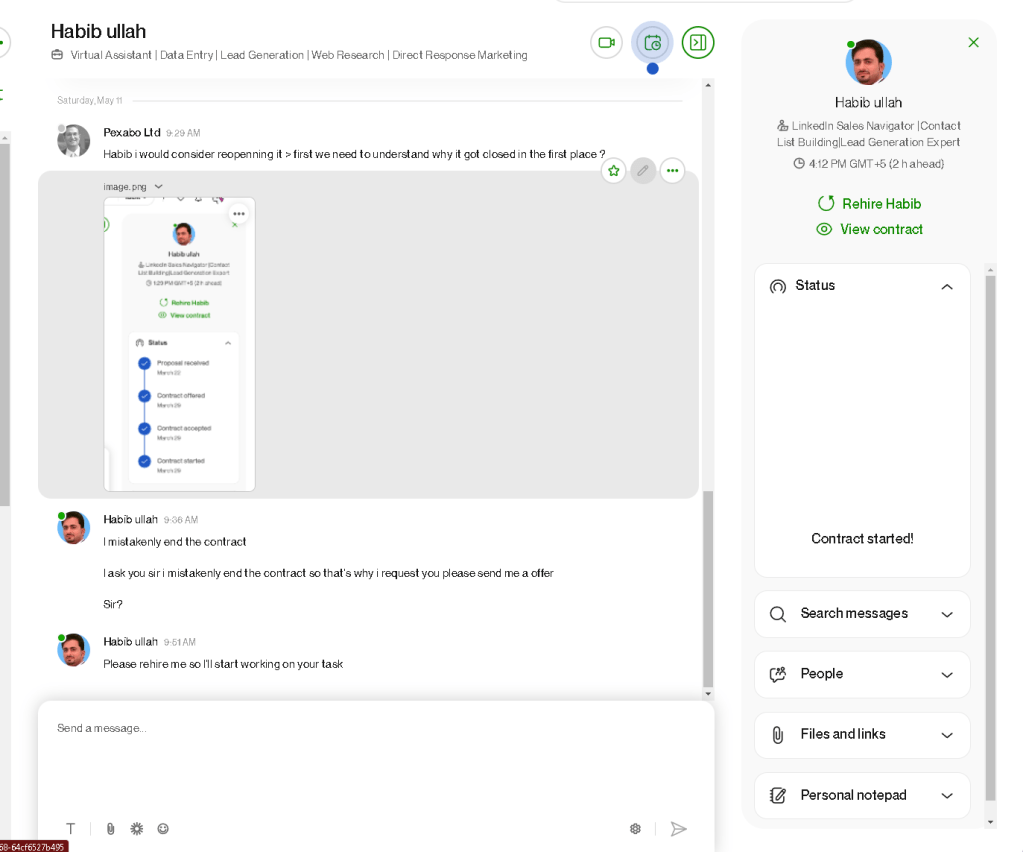Open text formatting T tool

[x=70, y=829]
